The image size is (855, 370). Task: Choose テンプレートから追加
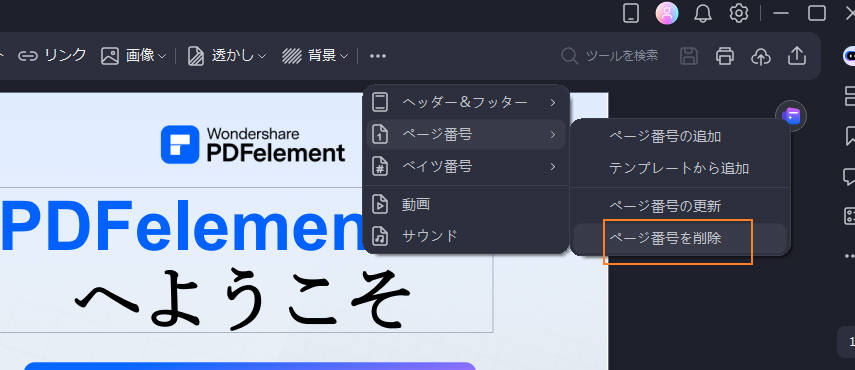[x=680, y=168]
